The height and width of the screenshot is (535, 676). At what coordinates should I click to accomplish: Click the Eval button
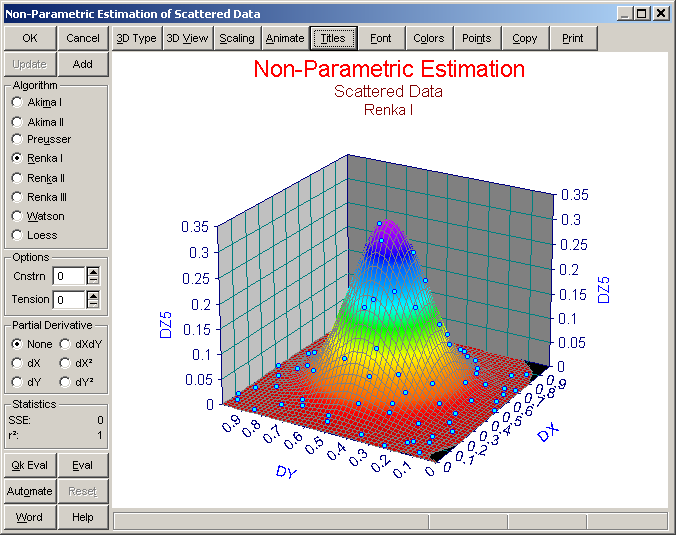(x=83, y=465)
